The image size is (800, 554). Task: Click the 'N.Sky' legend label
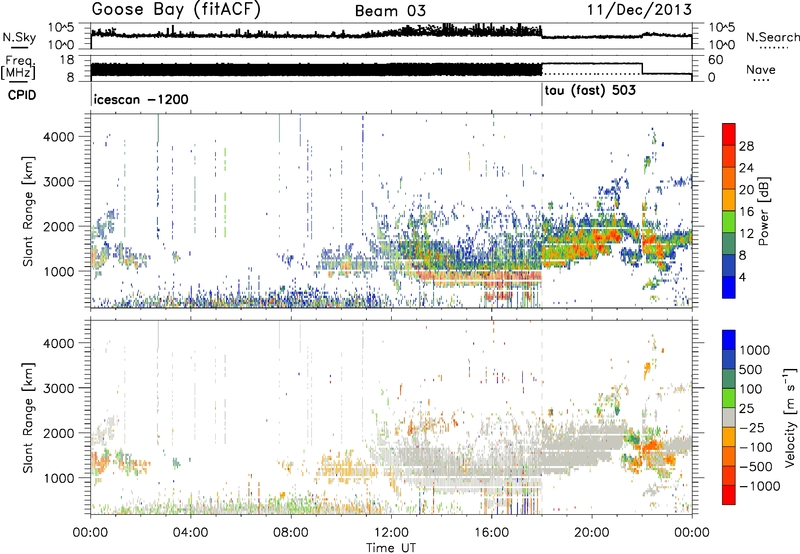click(x=19, y=37)
